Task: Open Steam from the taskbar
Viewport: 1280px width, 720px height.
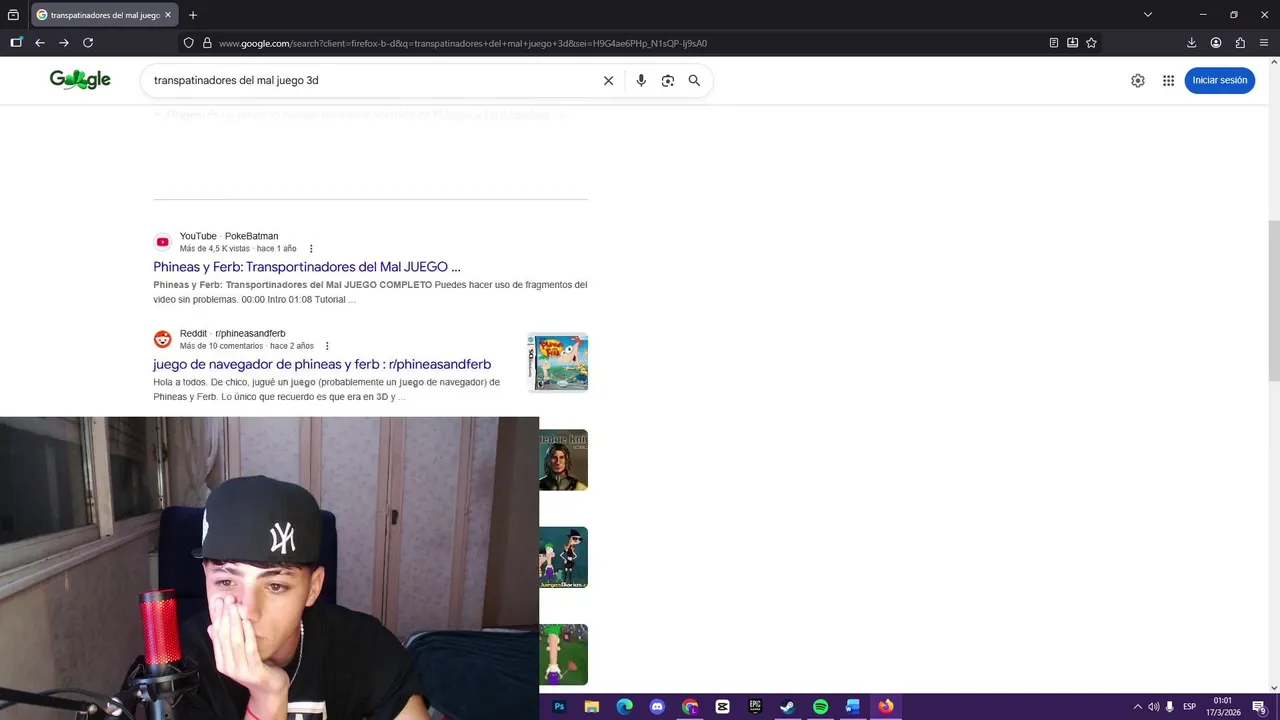Action: pyautogui.click(x=788, y=707)
